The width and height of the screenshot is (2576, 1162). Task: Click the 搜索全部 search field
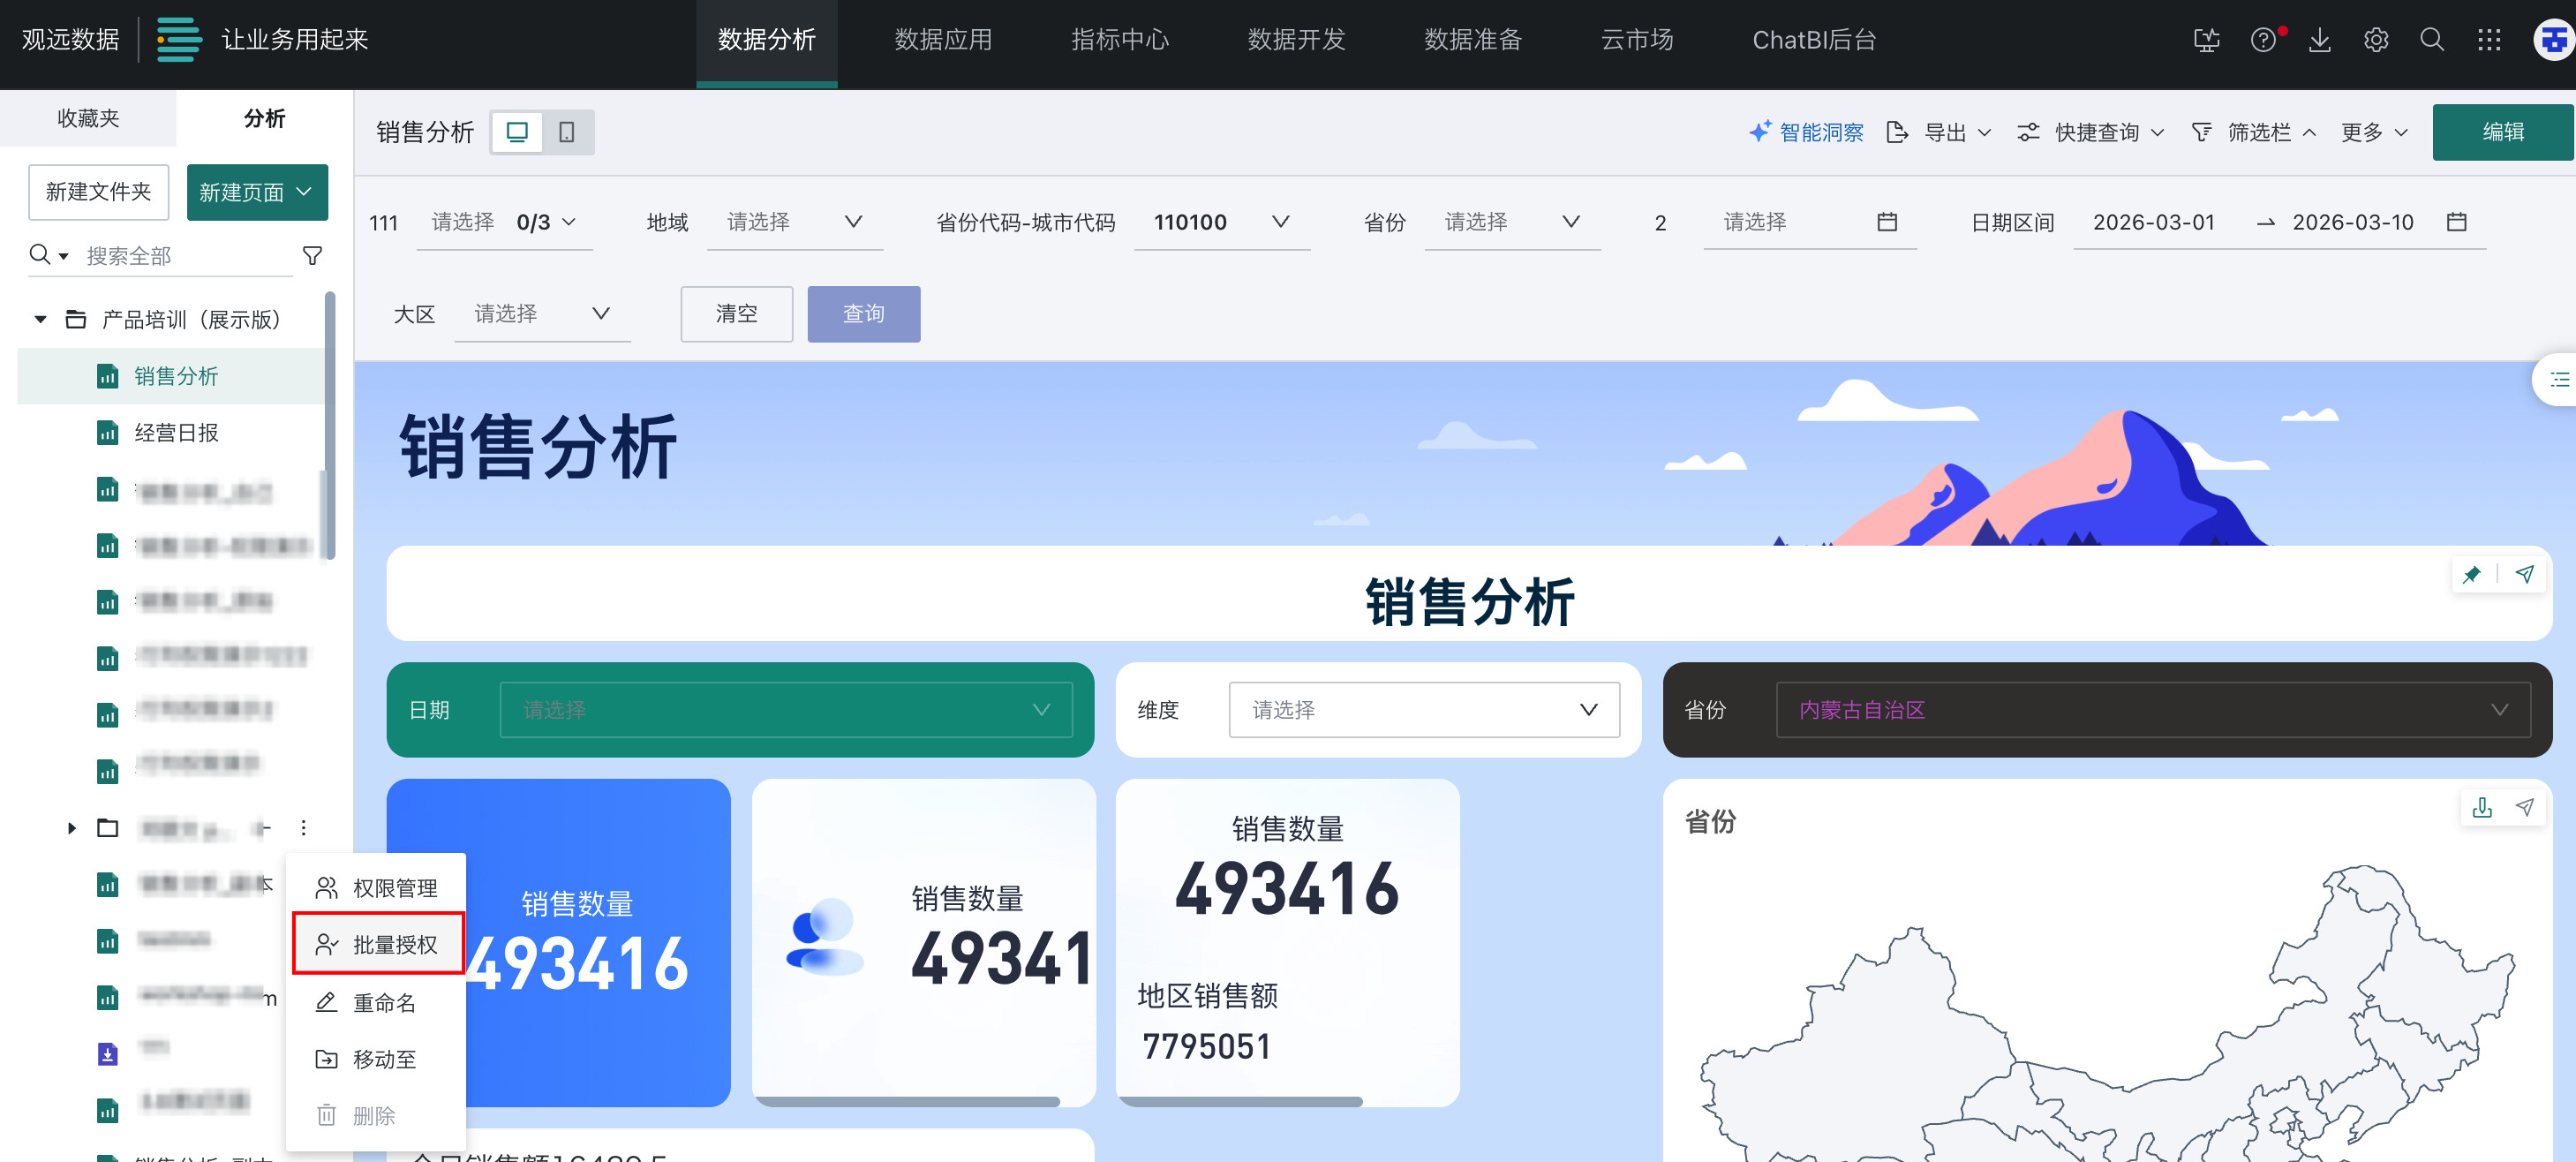pyautogui.click(x=180, y=256)
